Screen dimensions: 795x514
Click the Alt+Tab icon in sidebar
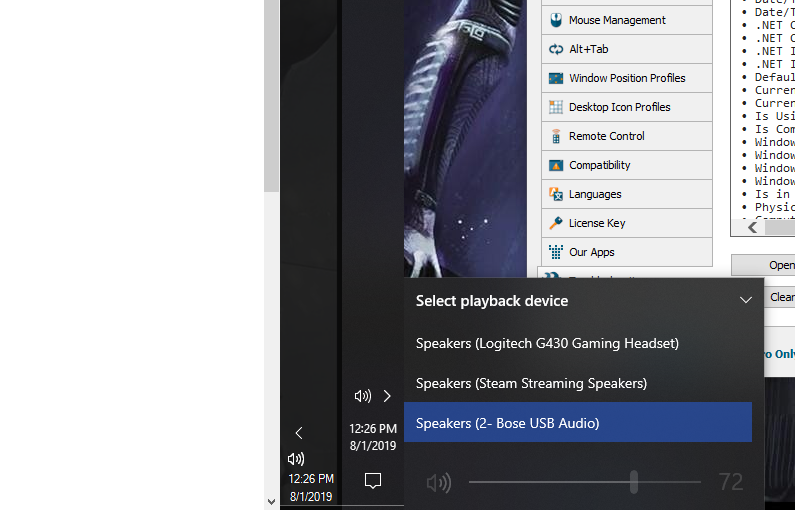556,49
